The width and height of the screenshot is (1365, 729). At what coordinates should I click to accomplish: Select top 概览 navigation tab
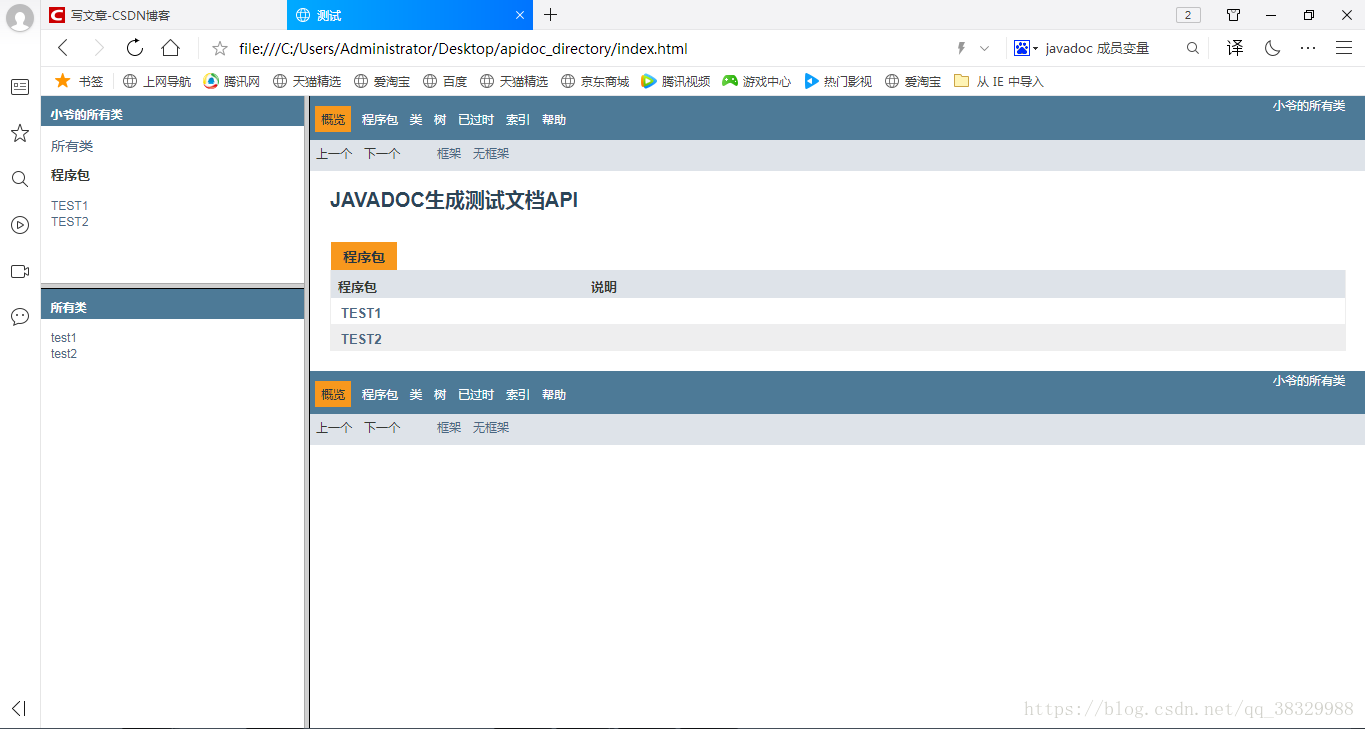tap(333, 119)
